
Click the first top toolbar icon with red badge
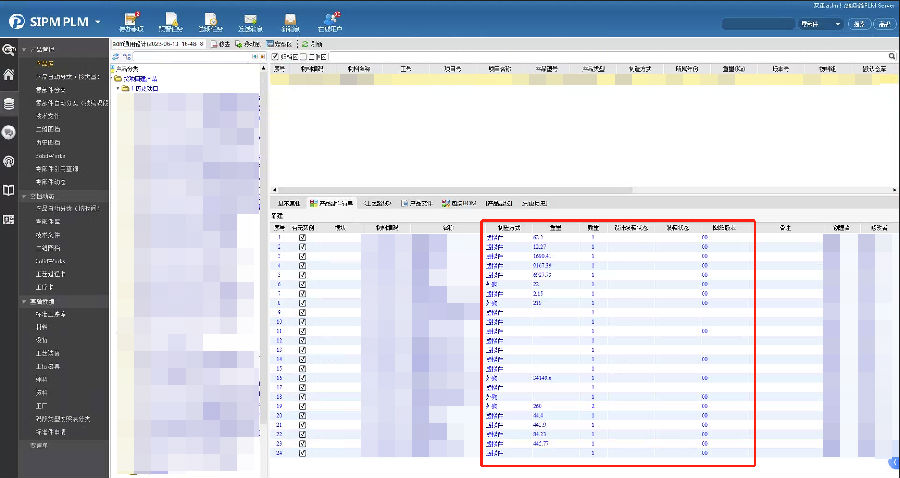(x=131, y=20)
